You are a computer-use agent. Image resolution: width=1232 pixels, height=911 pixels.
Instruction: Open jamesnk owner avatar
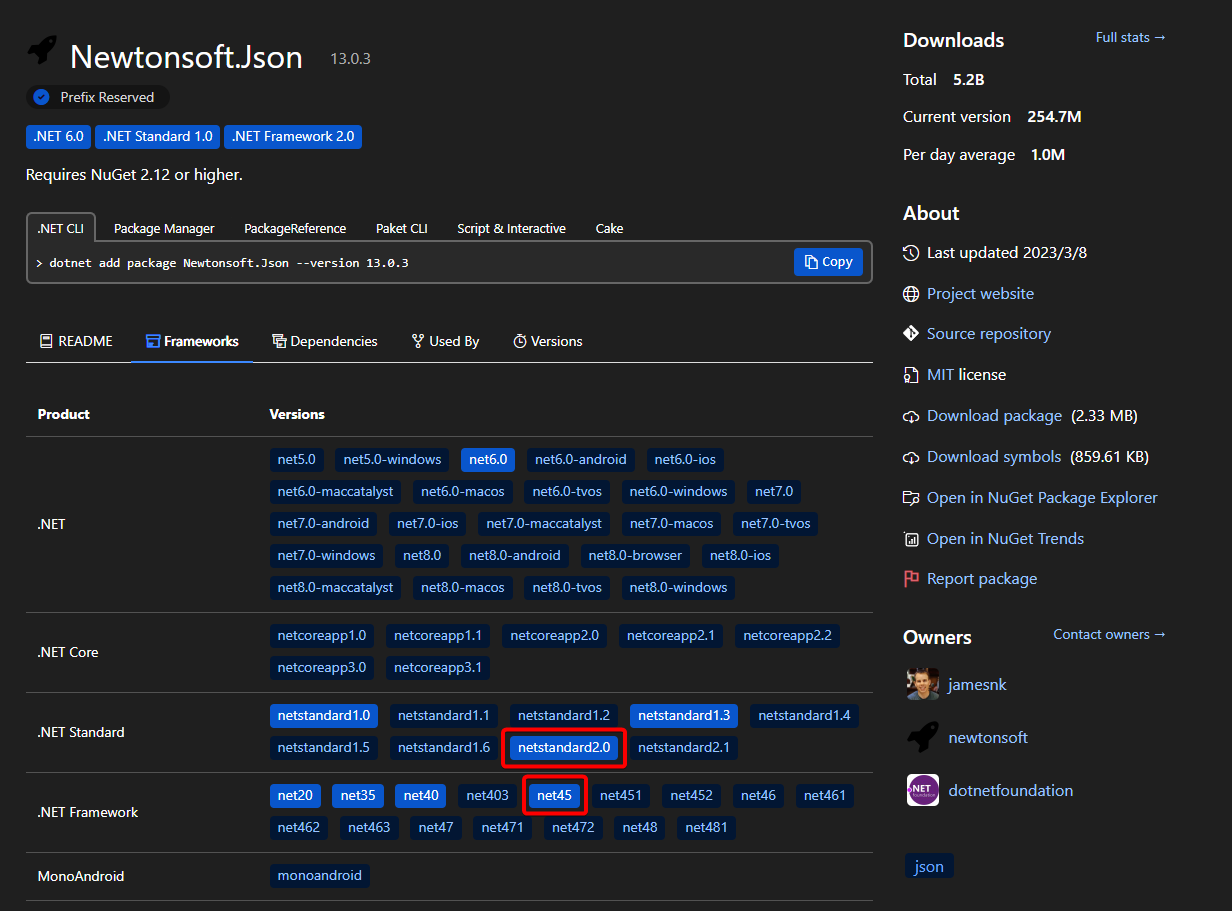point(922,685)
